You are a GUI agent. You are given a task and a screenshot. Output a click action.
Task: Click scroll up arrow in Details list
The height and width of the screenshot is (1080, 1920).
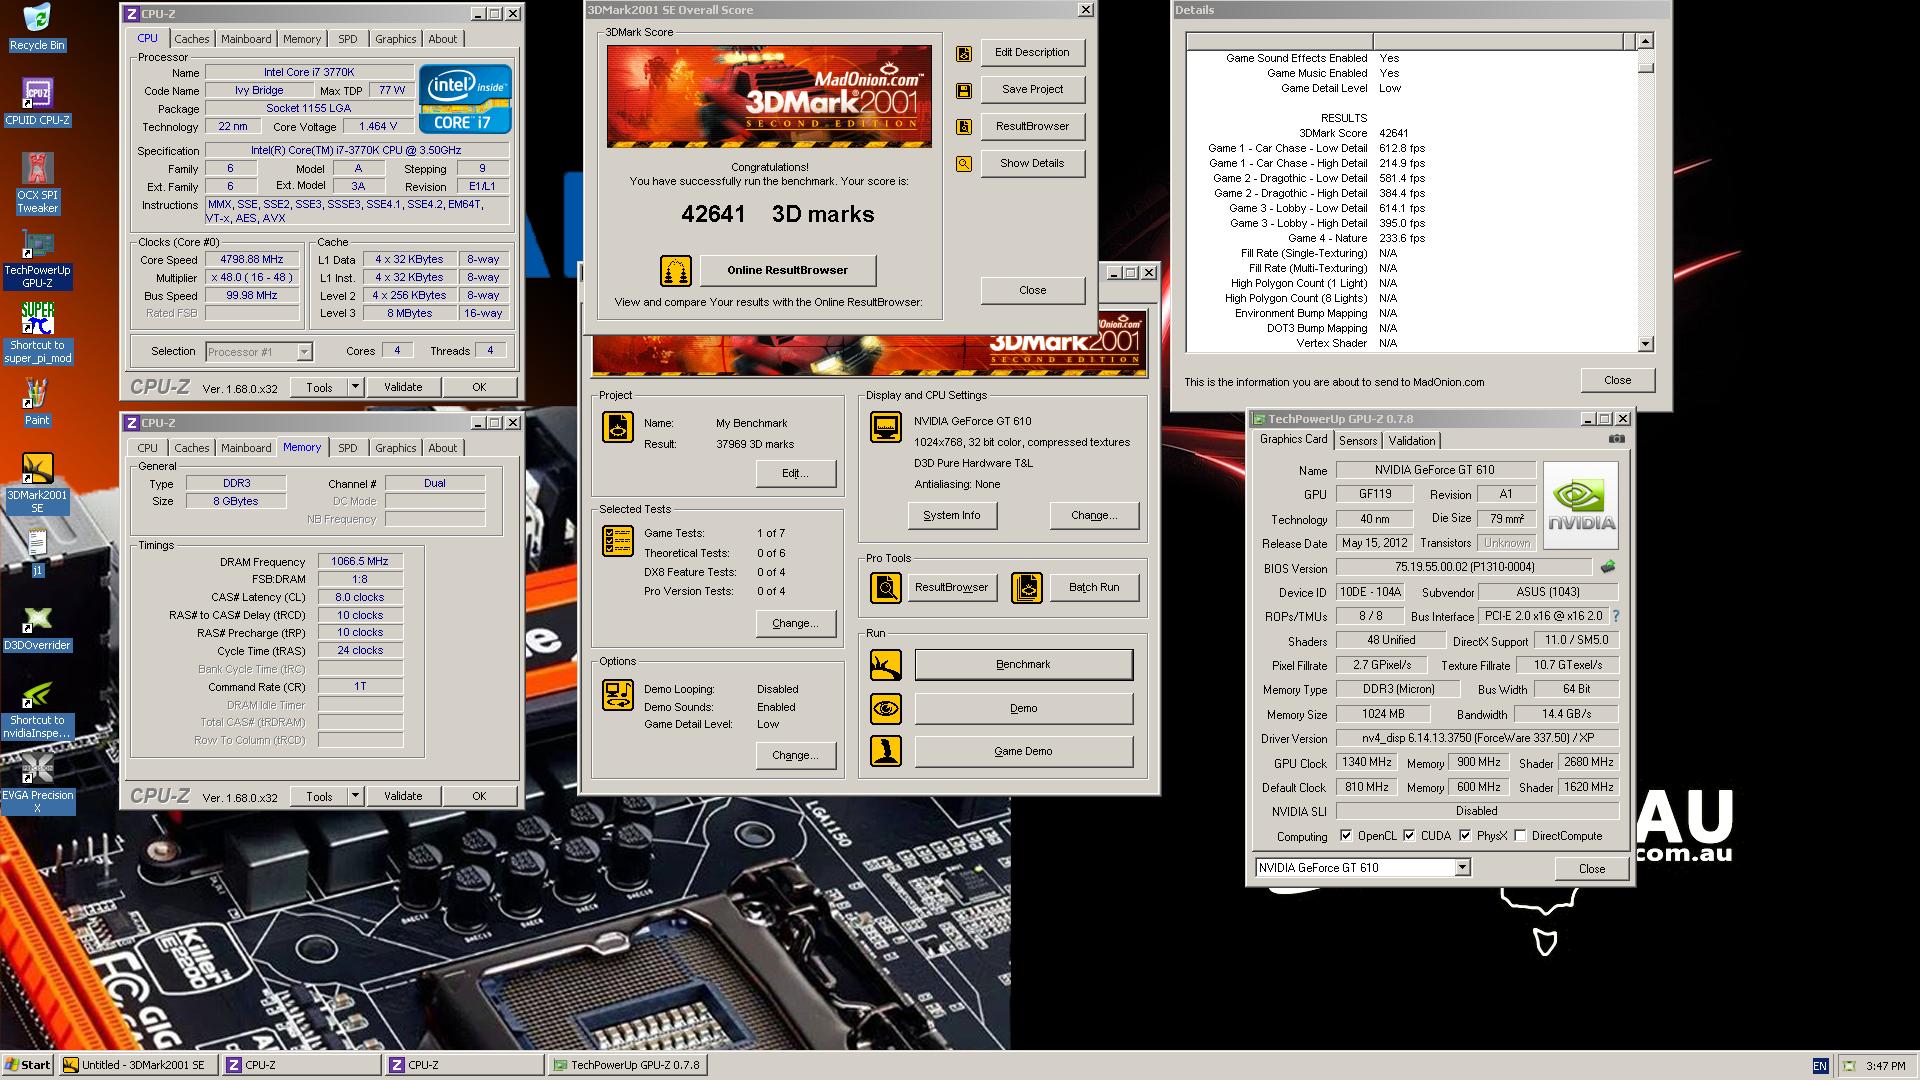pyautogui.click(x=1645, y=41)
